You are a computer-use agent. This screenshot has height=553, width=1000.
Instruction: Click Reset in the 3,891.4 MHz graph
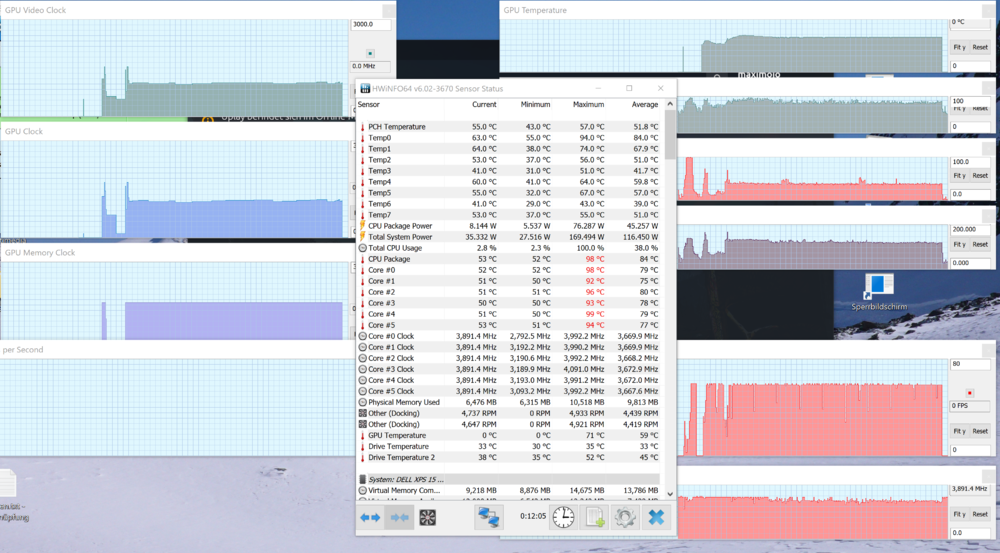click(x=981, y=514)
